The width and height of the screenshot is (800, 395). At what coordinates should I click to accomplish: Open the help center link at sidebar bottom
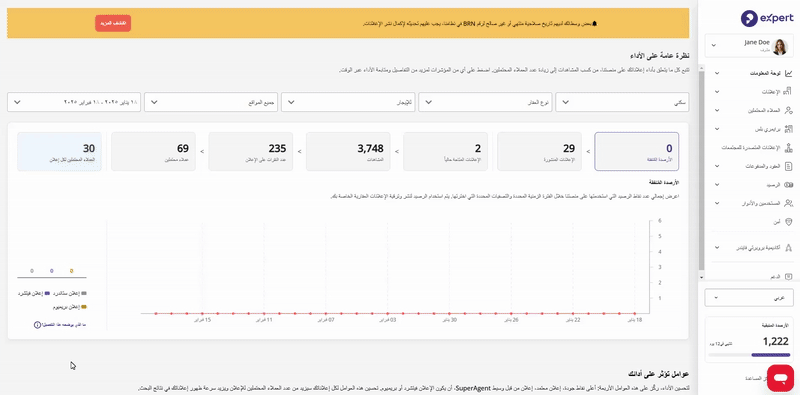(x=755, y=379)
